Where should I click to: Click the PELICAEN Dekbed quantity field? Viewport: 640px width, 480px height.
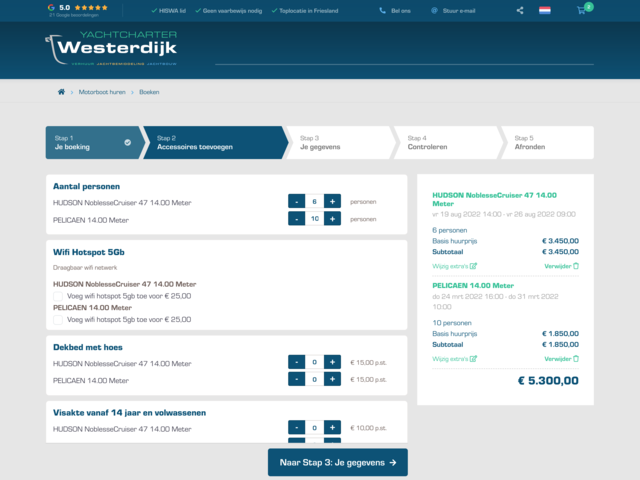point(314,380)
